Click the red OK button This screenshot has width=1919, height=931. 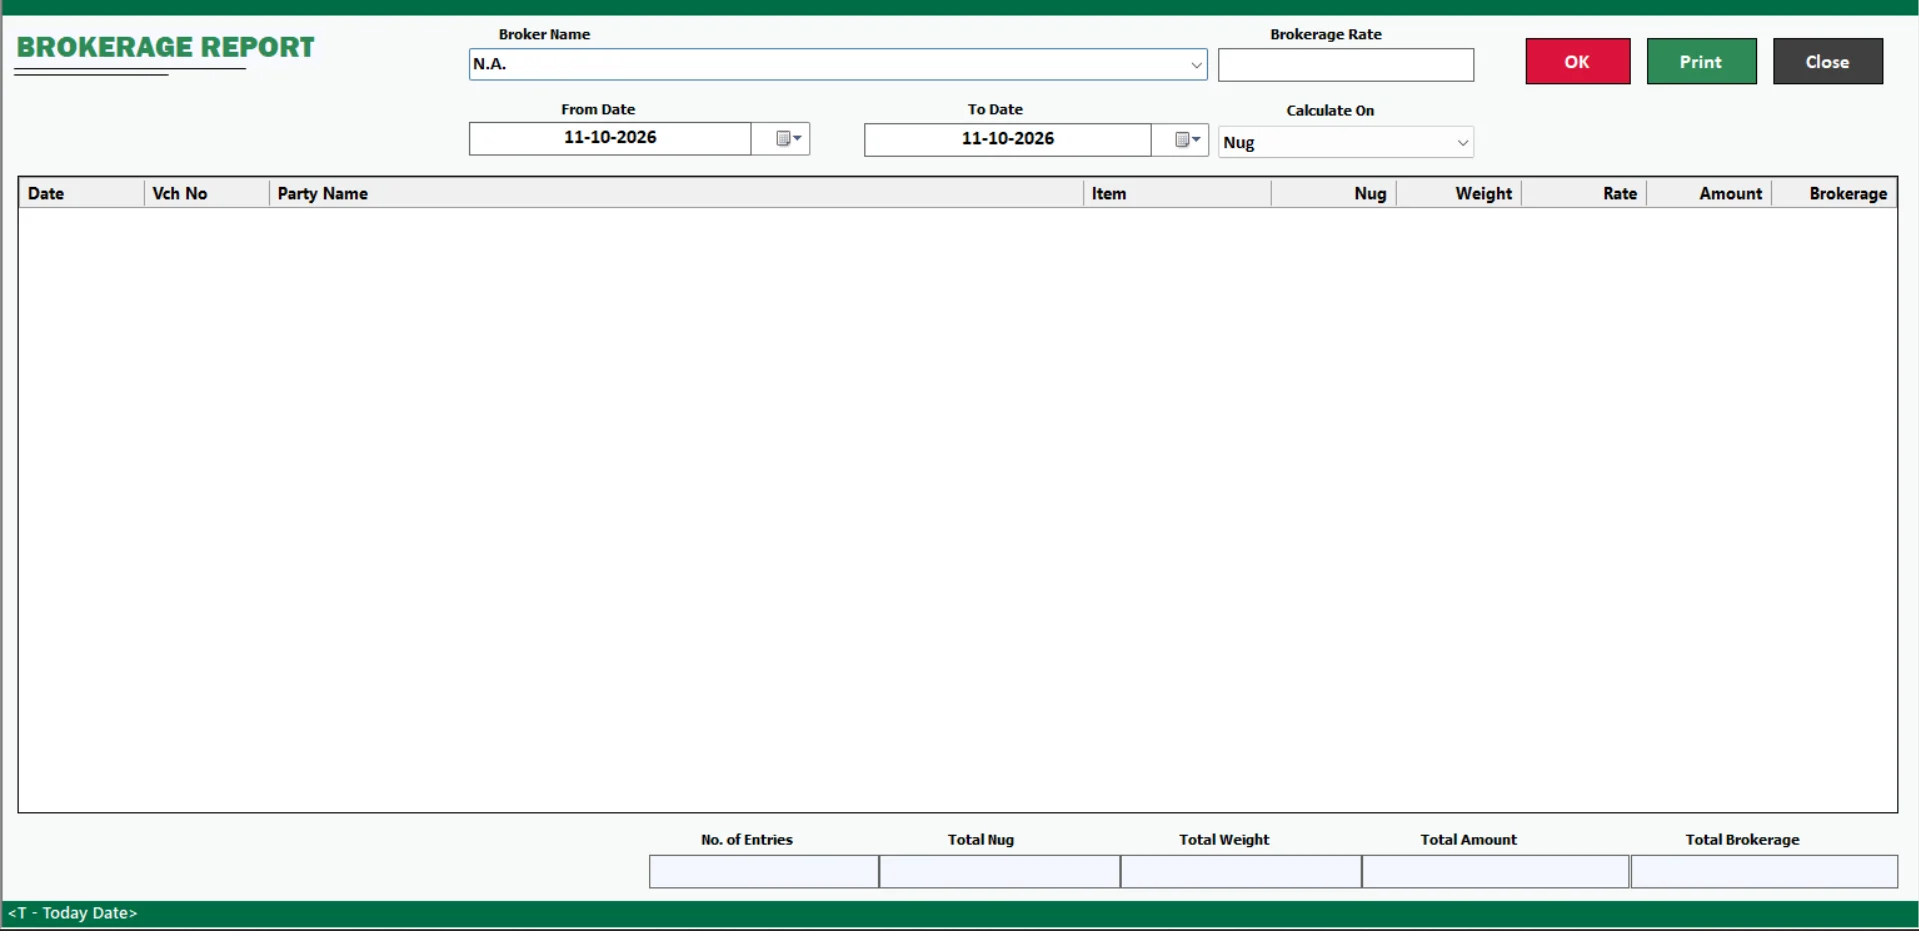point(1577,61)
